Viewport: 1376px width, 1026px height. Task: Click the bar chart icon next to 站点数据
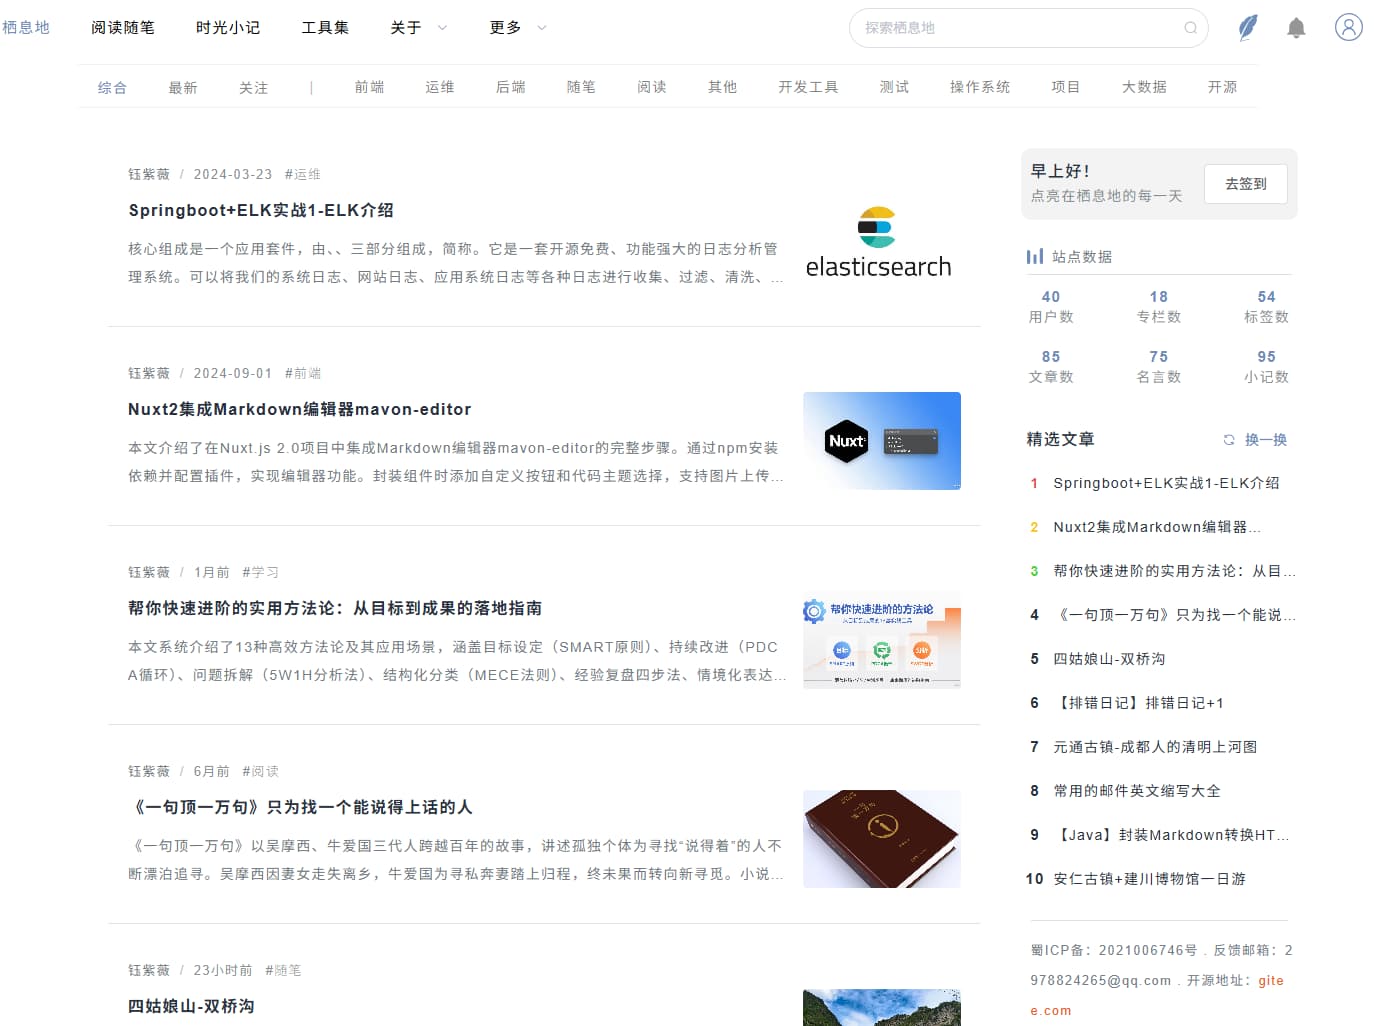click(x=1035, y=255)
